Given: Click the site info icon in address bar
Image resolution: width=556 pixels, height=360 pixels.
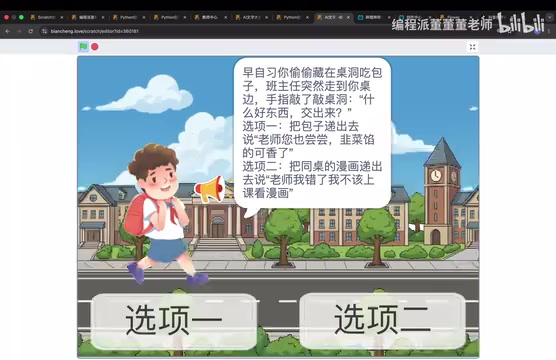Looking at the screenshot, I should (44, 31).
